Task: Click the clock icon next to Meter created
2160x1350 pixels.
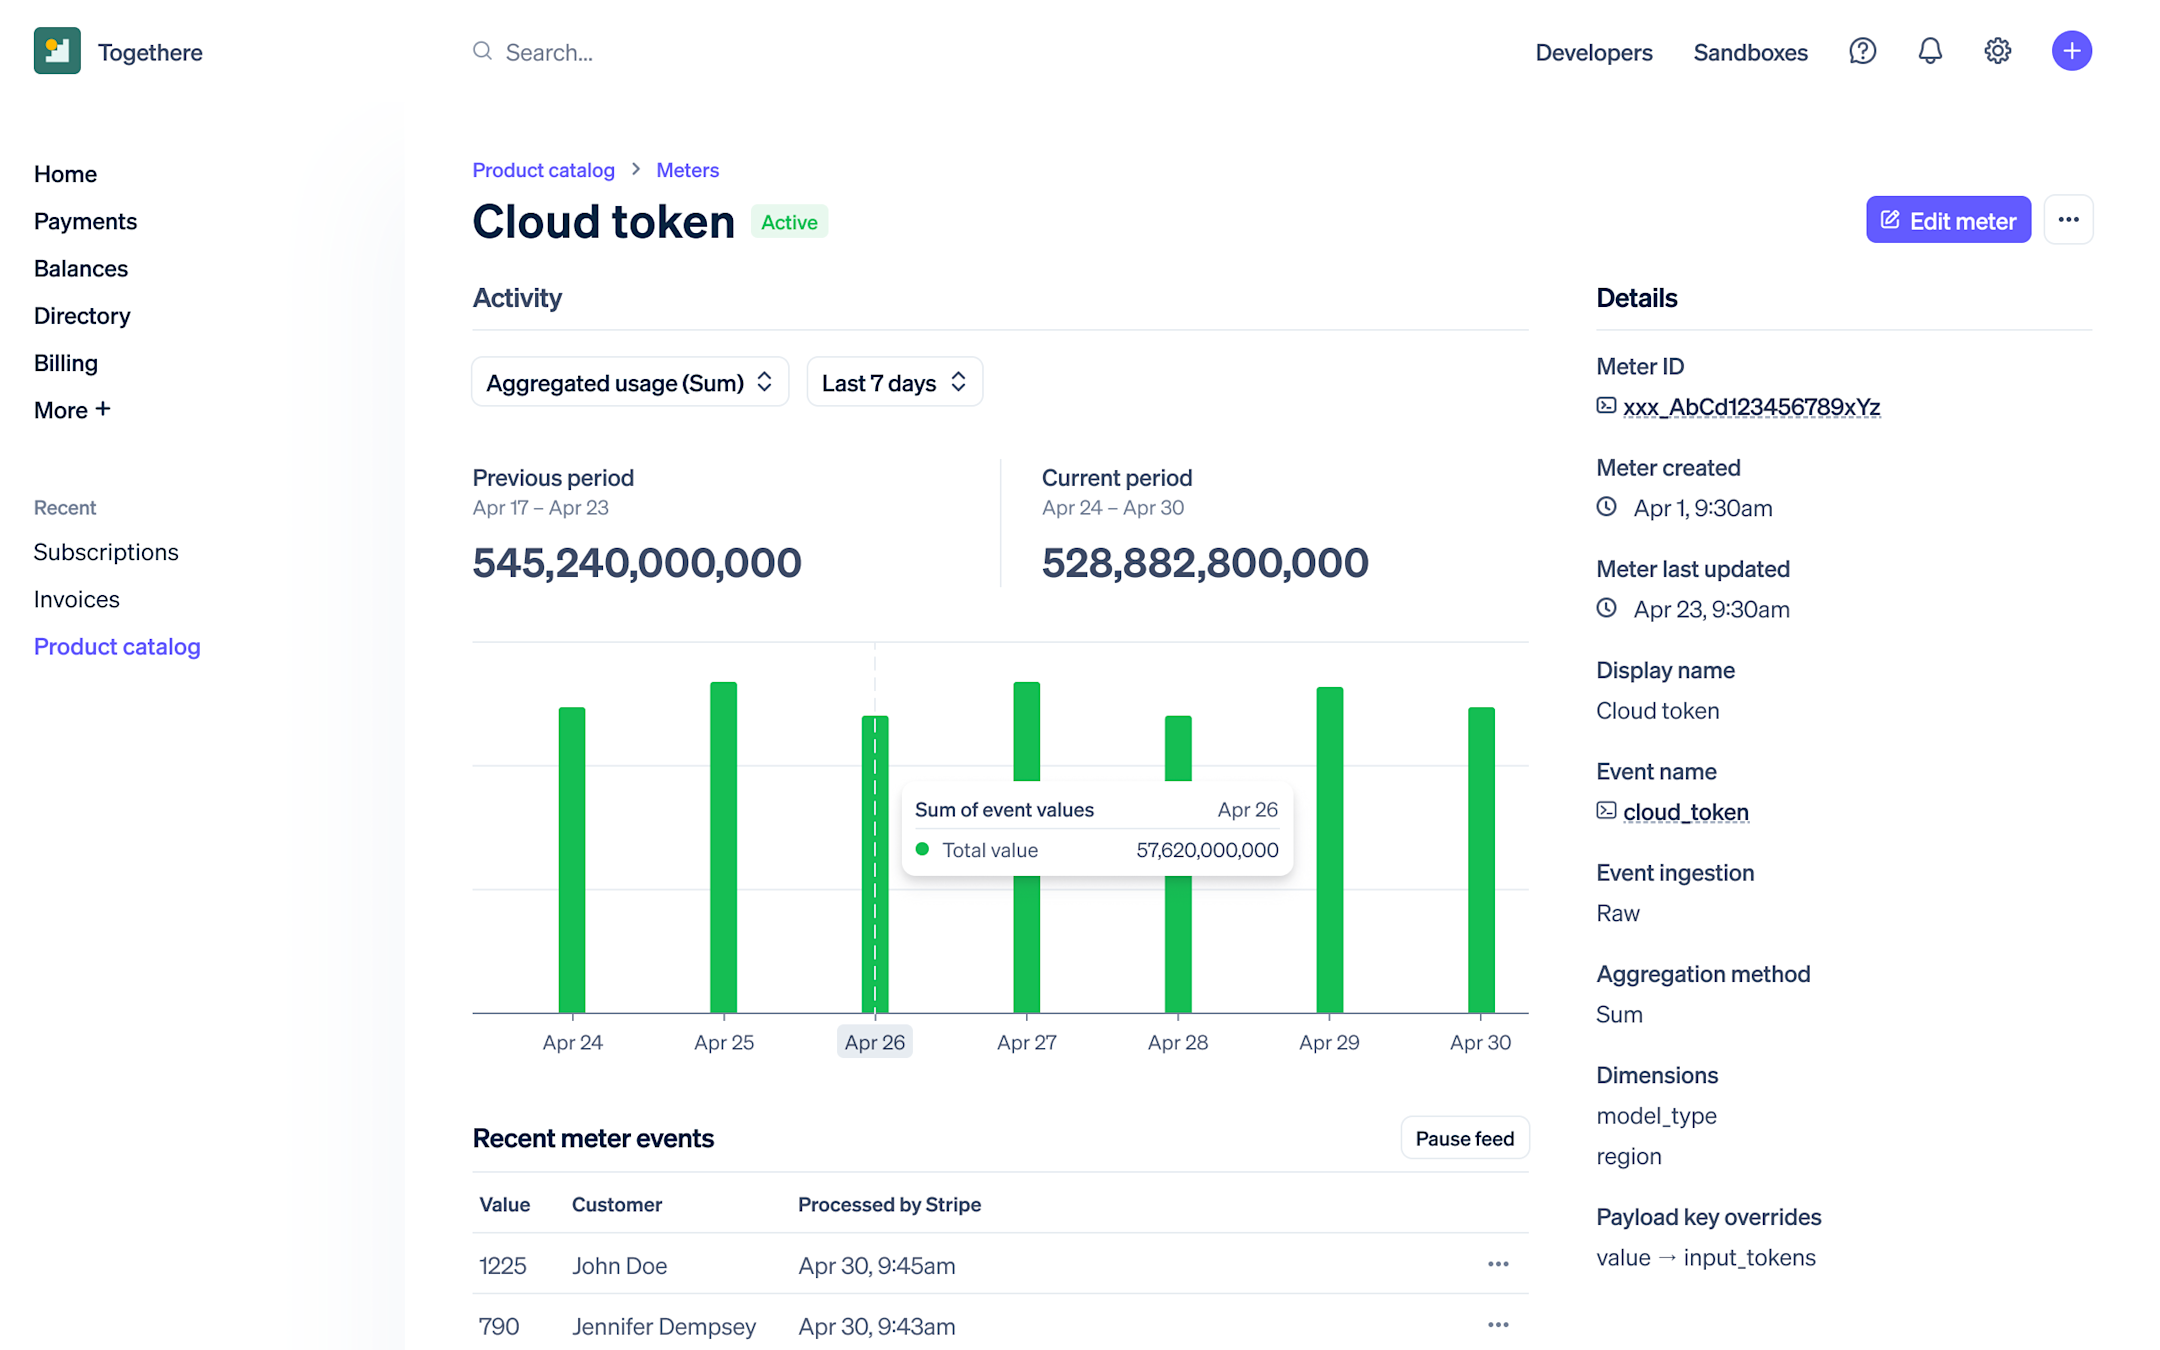Action: [x=1608, y=507]
